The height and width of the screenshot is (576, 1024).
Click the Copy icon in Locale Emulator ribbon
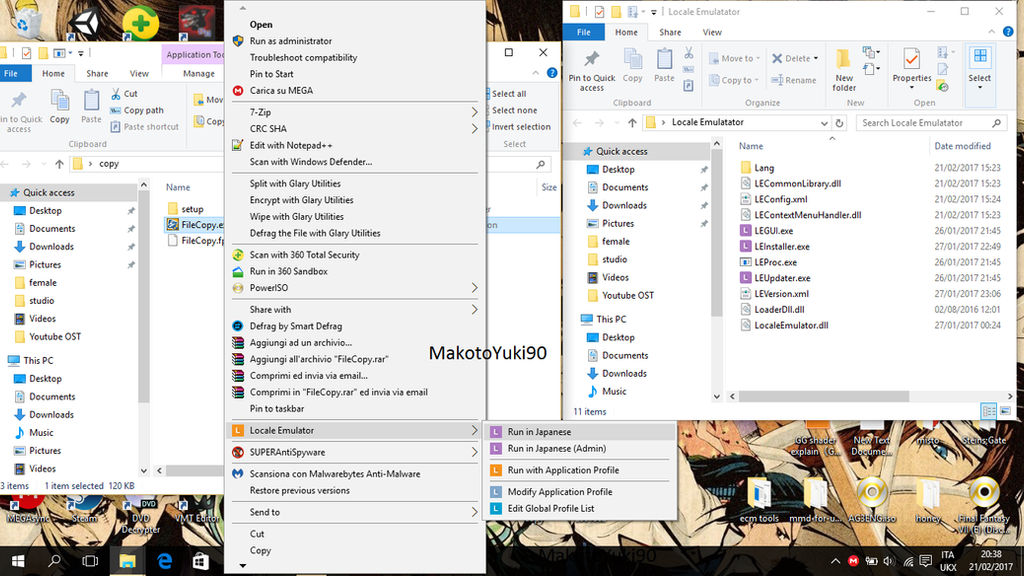coord(632,60)
